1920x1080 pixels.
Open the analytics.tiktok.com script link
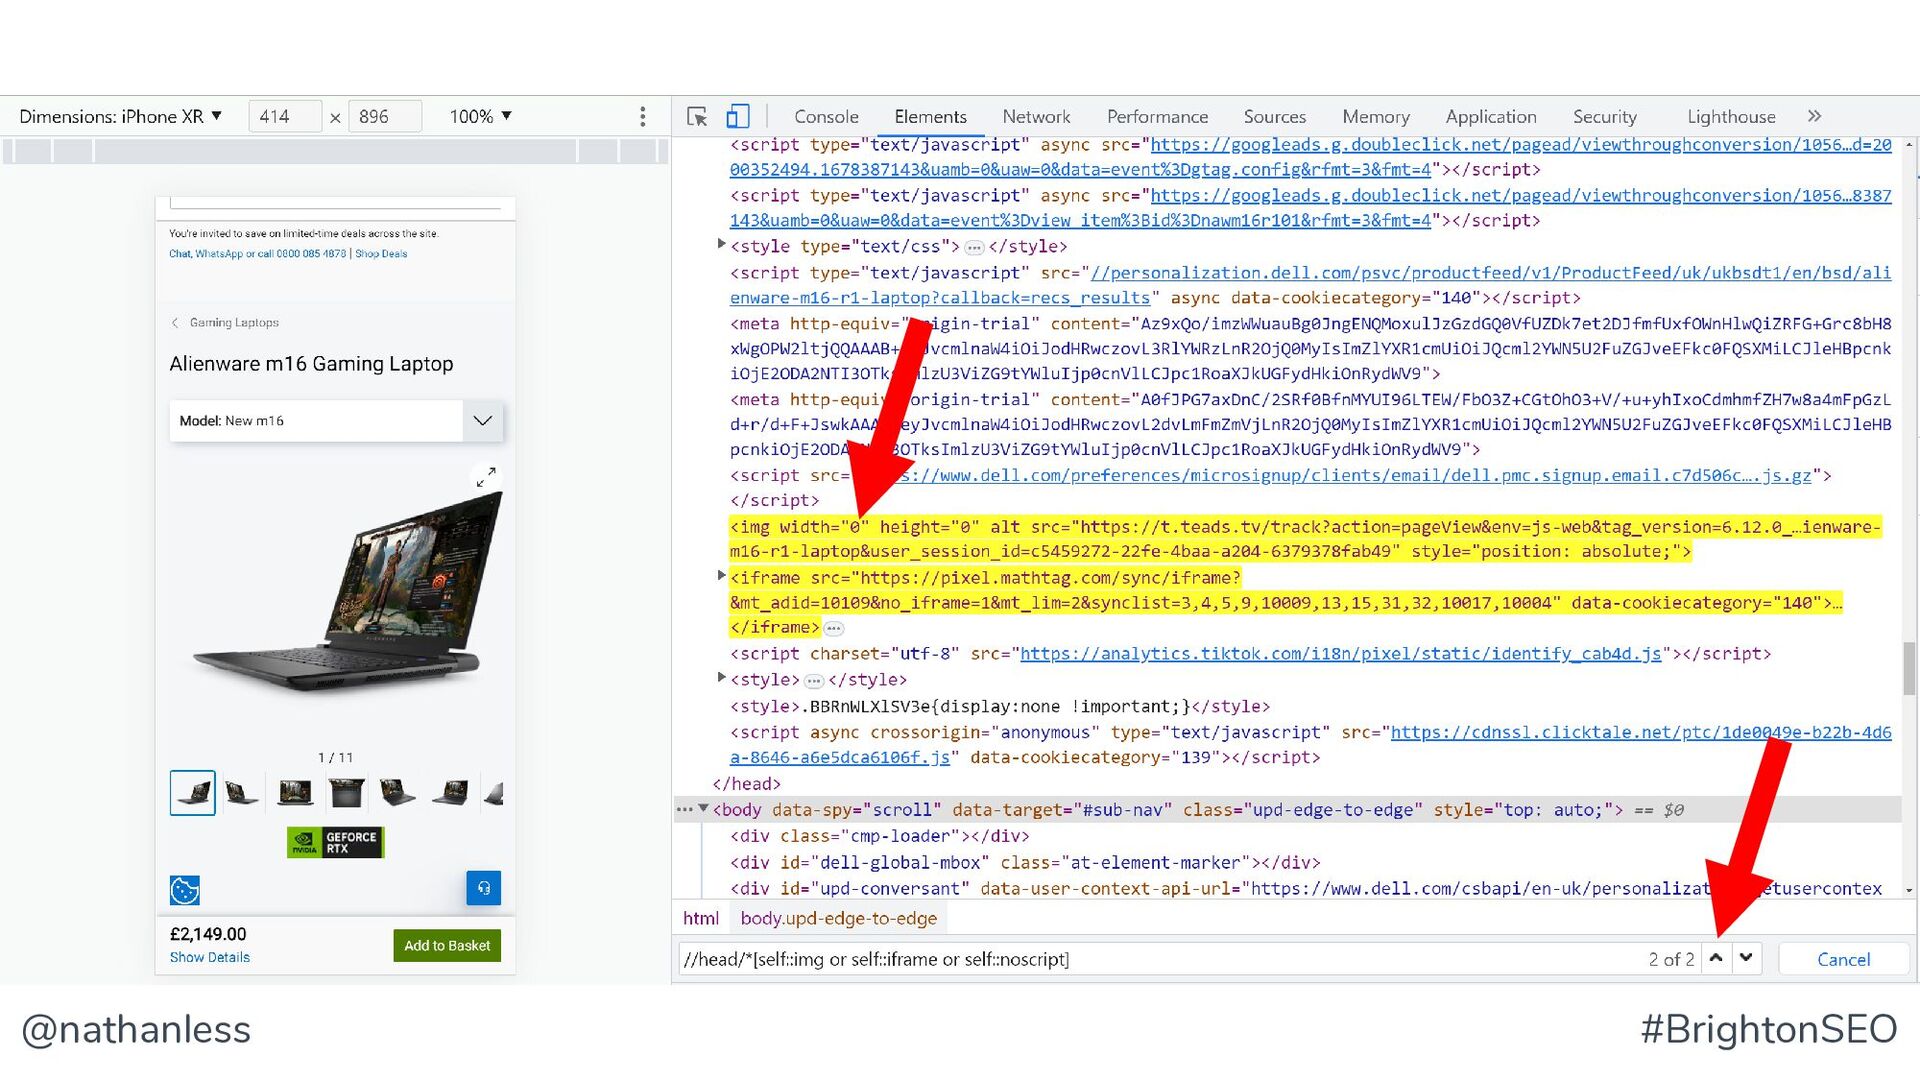1340,654
